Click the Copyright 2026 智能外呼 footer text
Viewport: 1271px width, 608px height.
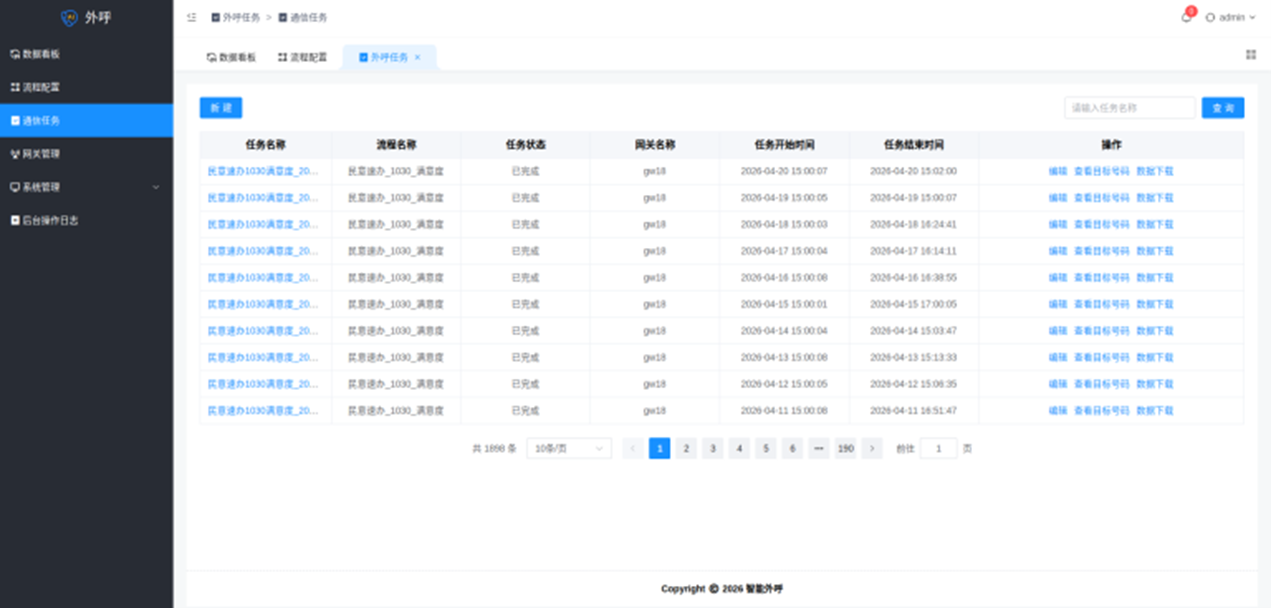pyautogui.click(x=722, y=589)
